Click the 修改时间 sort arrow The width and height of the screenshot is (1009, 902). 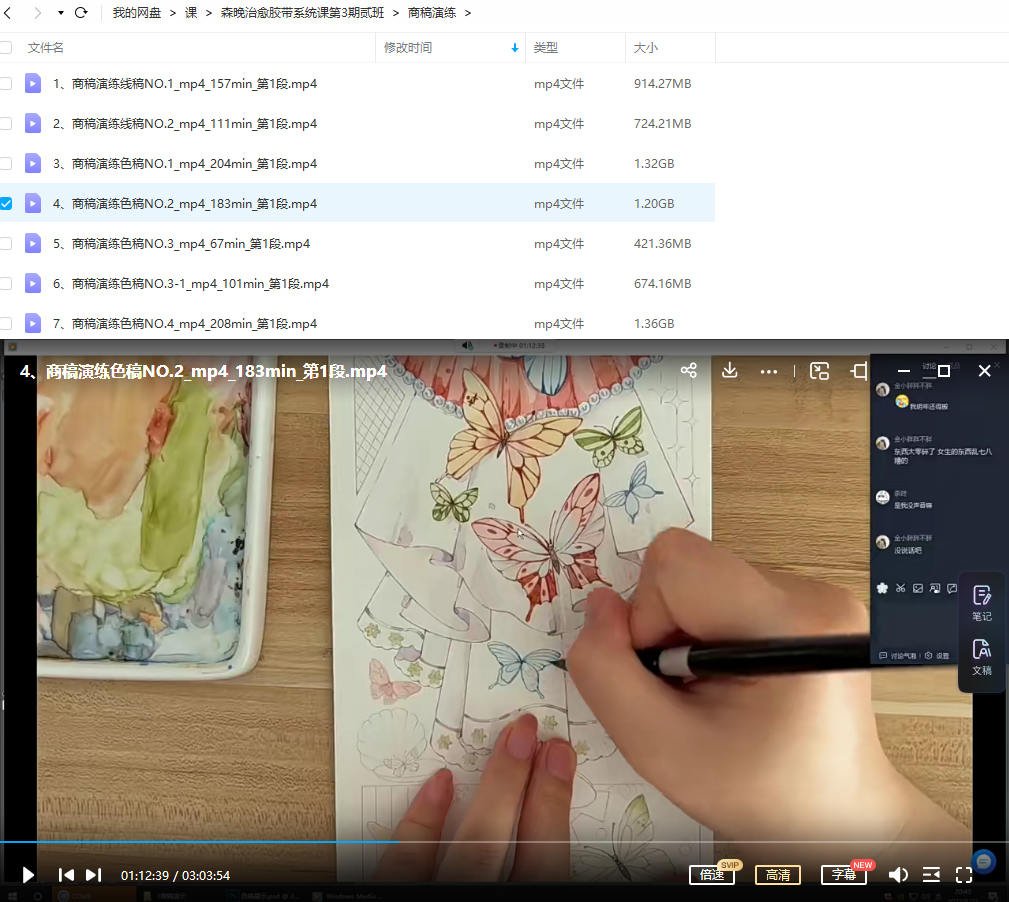pyautogui.click(x=515, y=47)
